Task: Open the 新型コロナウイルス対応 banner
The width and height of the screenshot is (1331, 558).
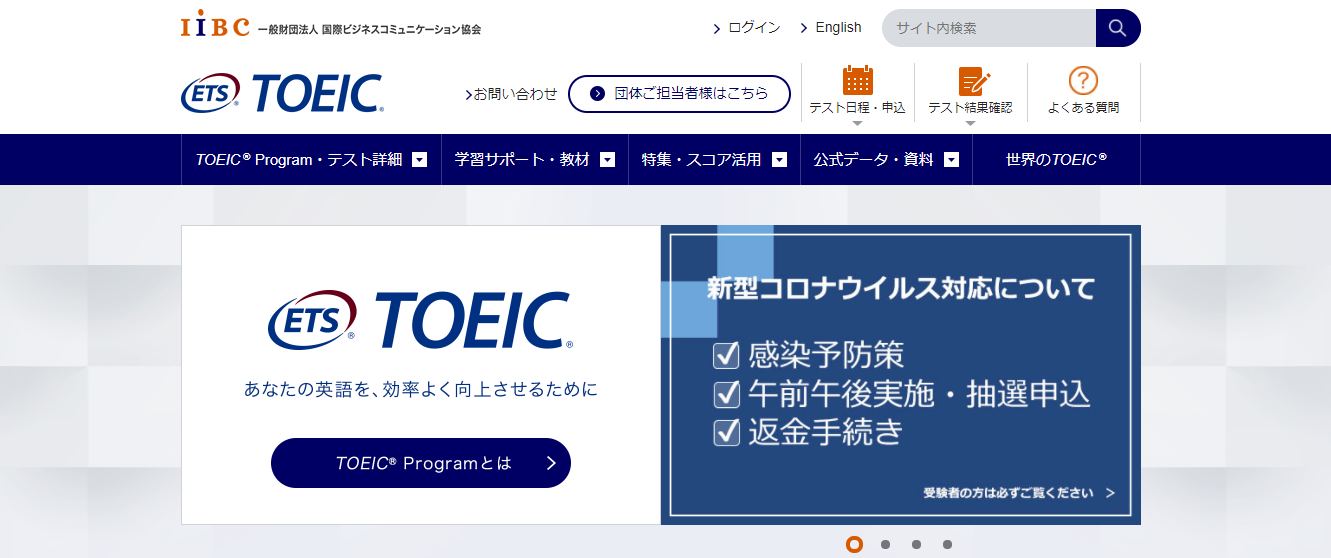Action: (x=901, y=375)
